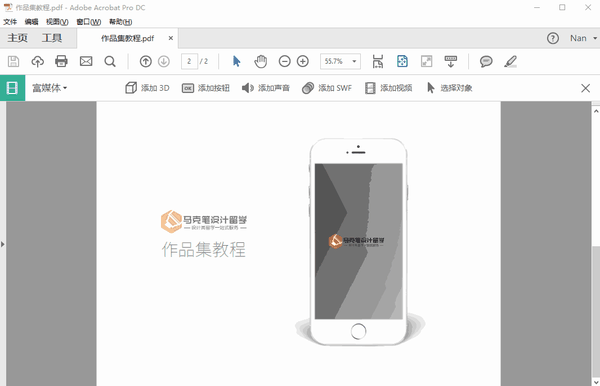Click the green rich media panel icon
Viewport: 600px width, 386px height.
coord(12,88)
